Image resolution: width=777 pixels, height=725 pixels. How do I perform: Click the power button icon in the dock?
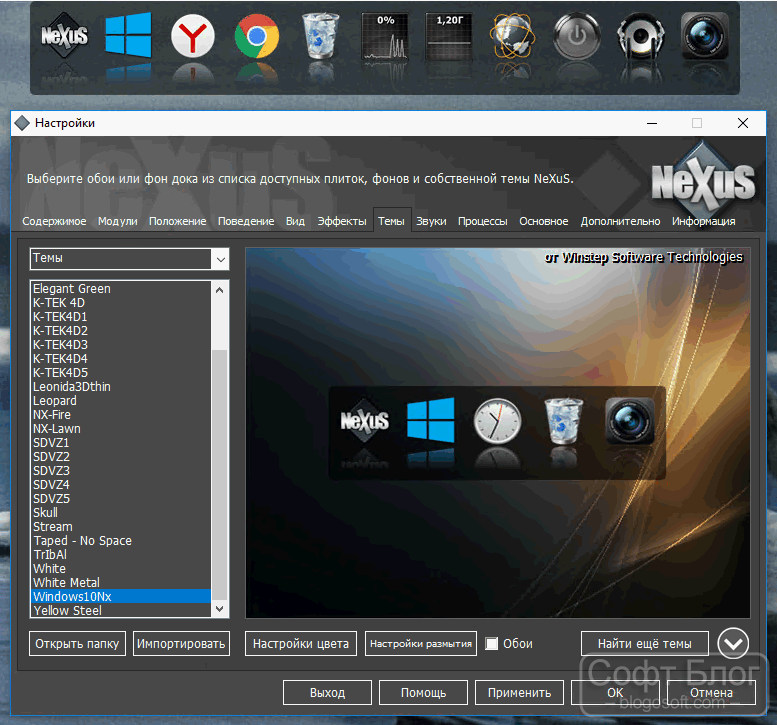pos(577,36)
